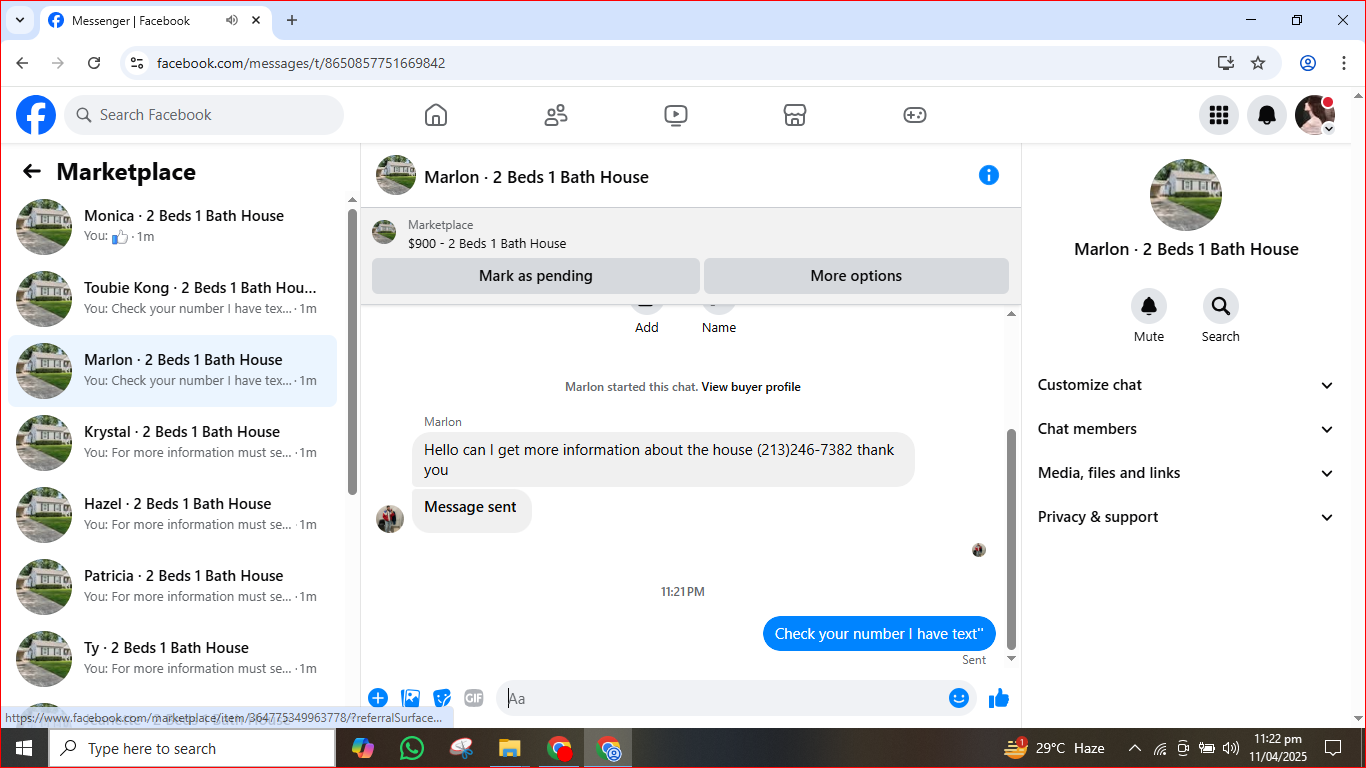The image size is (1366, 768).
Task: Open weather 29°C Haze widget
Action: click(1055, 748)
